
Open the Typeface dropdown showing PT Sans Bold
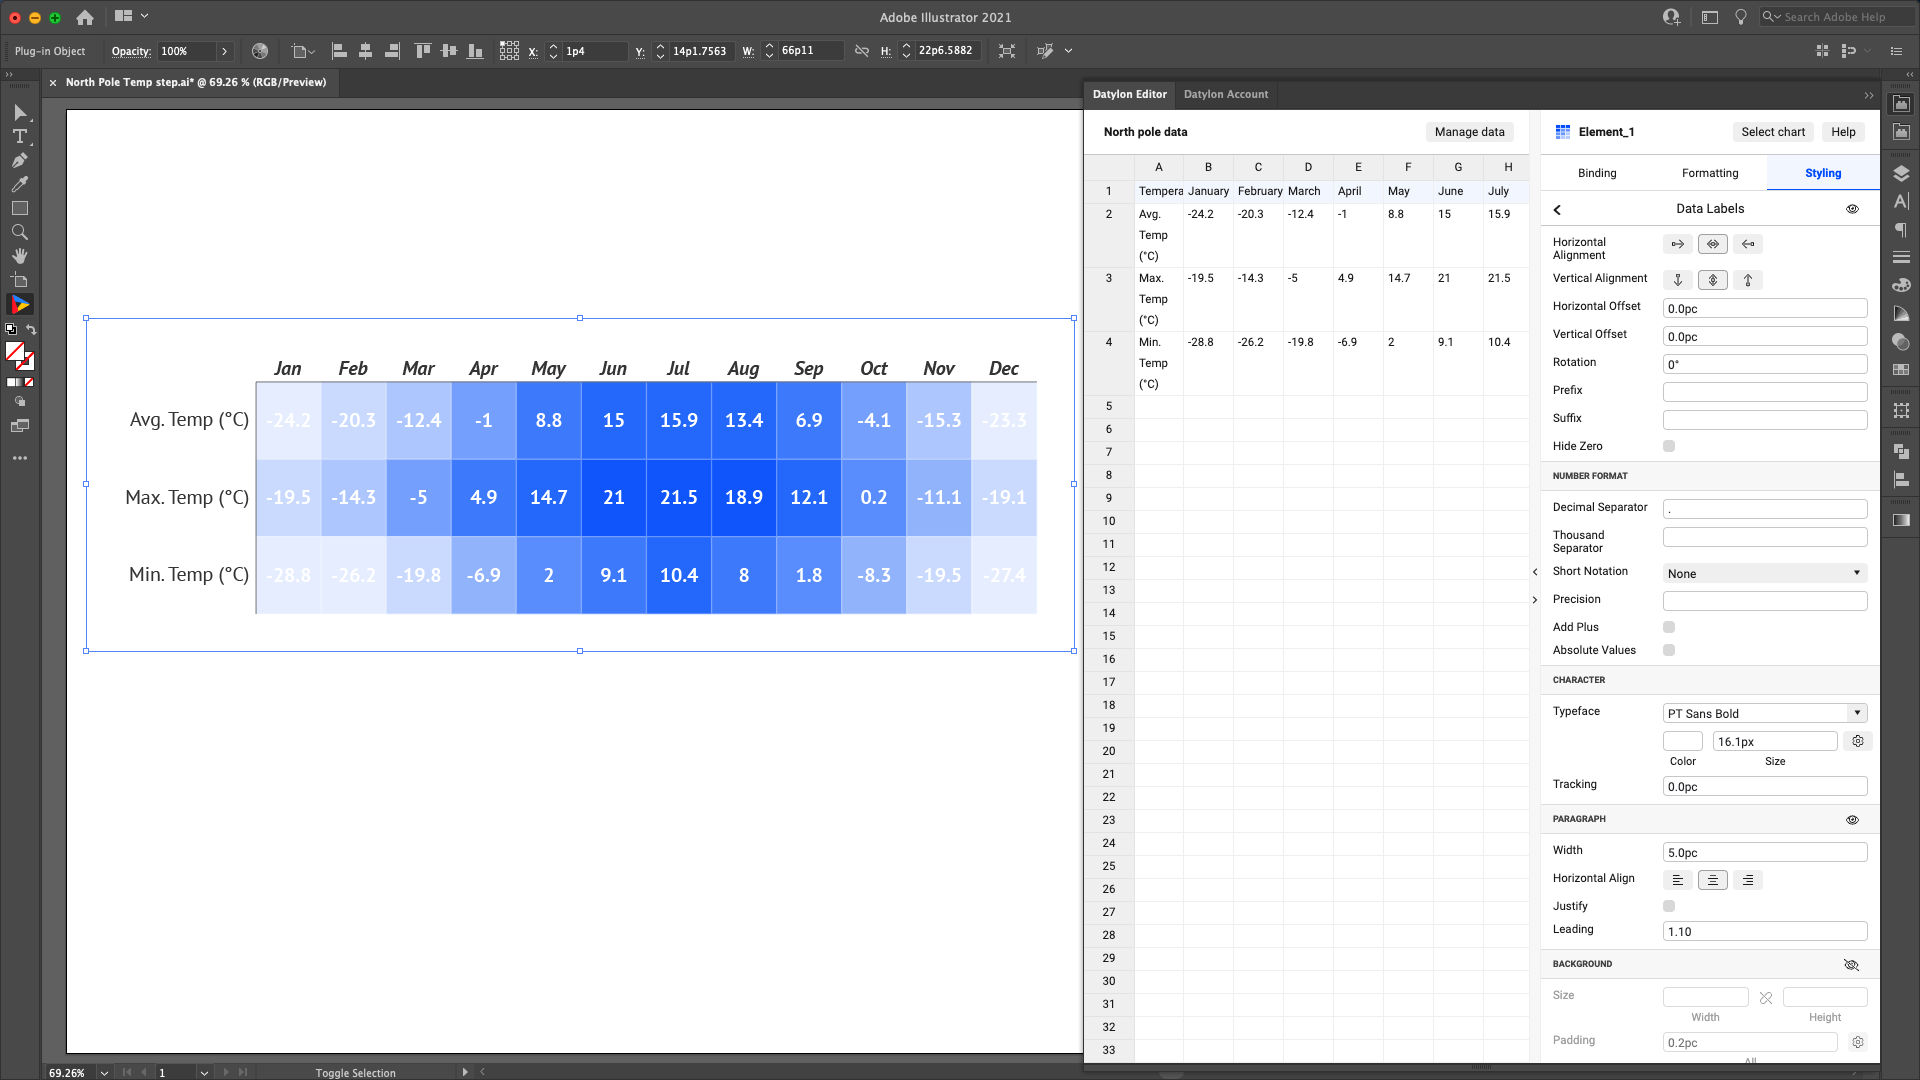(x=1764, y=713)
